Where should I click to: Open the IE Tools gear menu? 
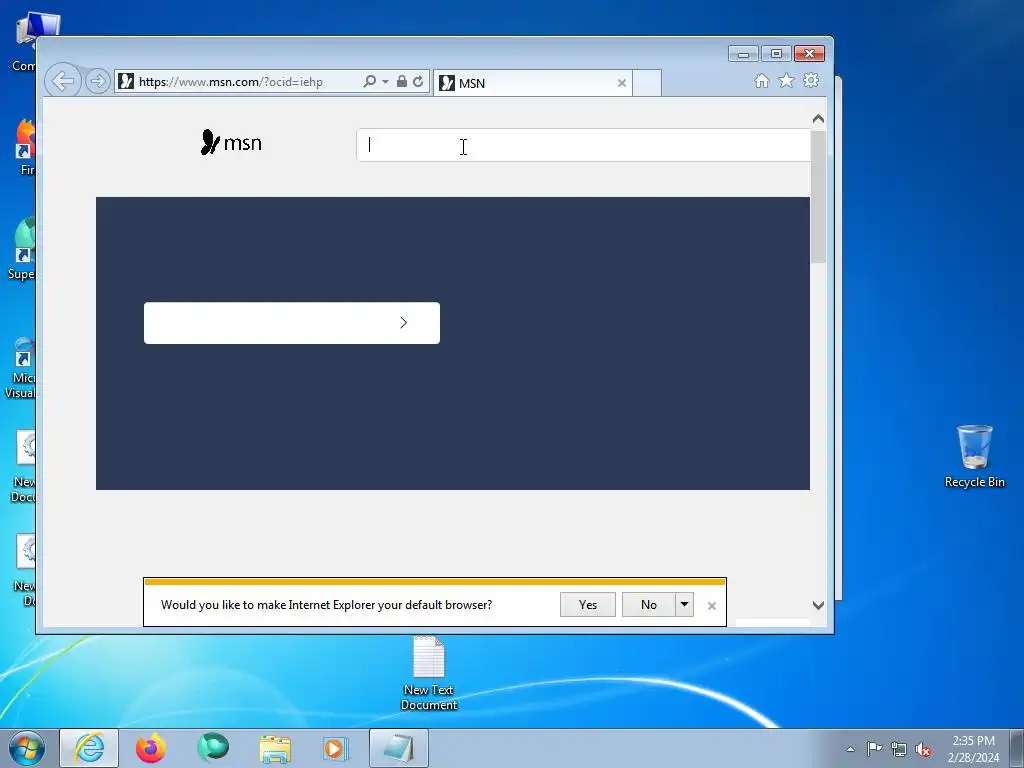[x=811, y=80]
